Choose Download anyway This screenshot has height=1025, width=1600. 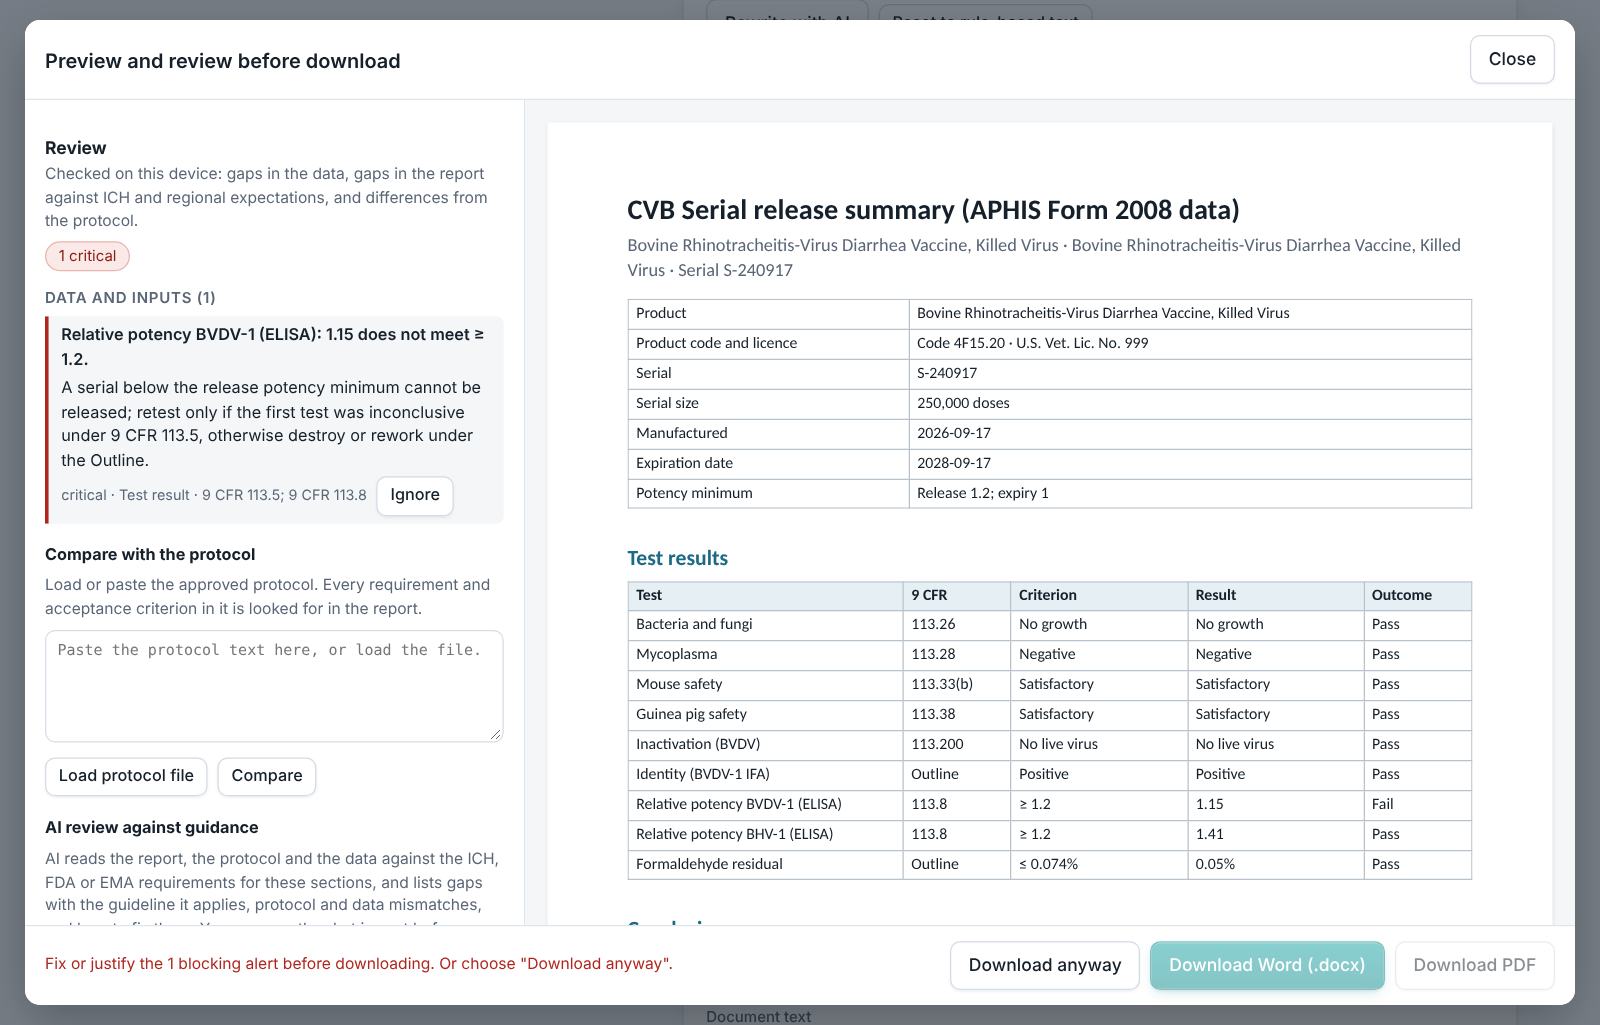(1044, 965)
